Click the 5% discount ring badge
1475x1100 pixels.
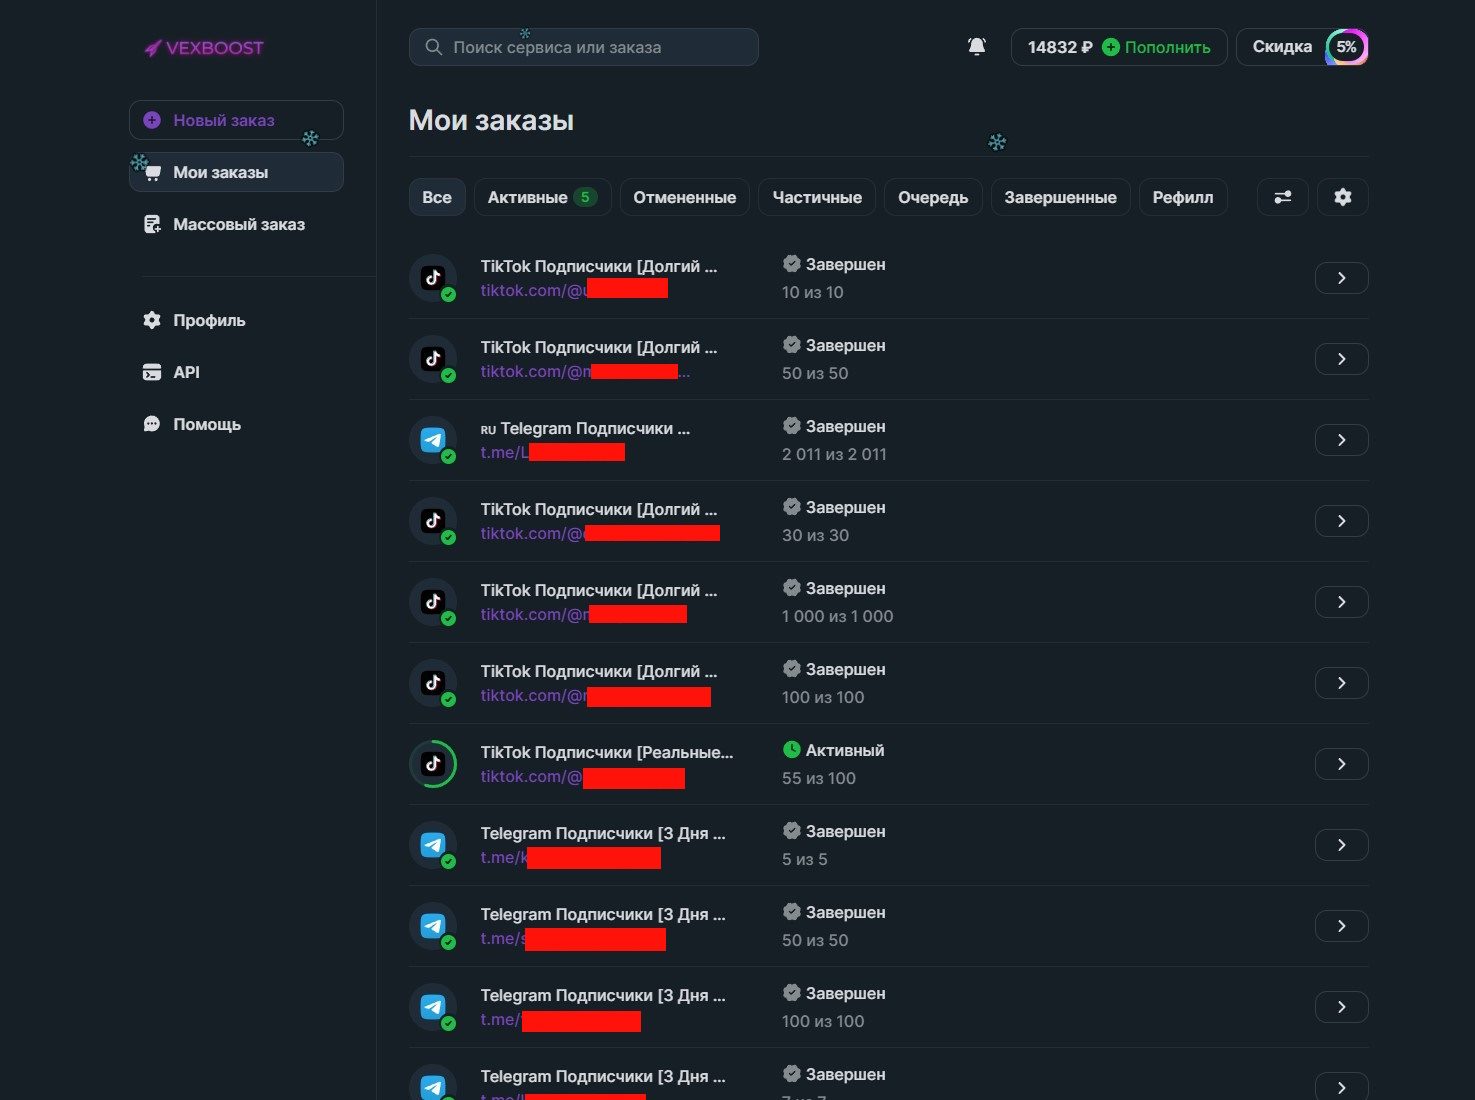point(1346,47)
